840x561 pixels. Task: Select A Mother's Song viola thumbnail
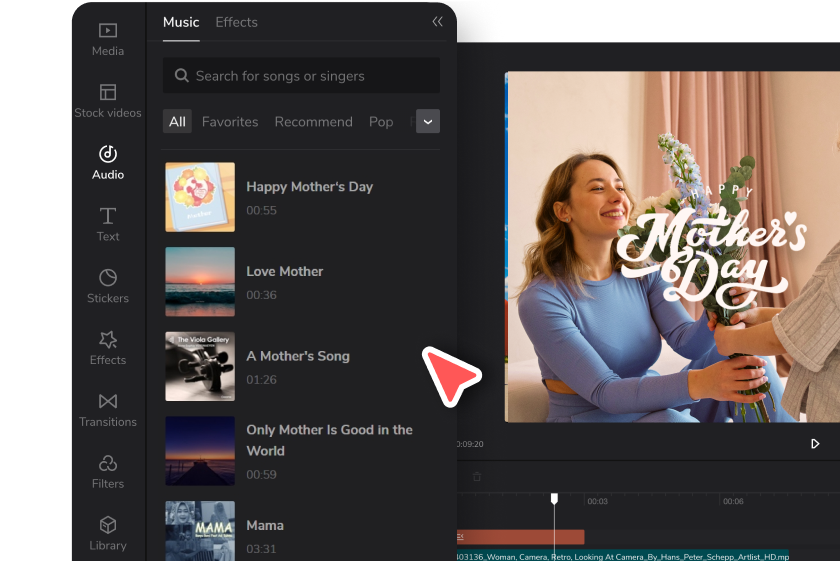tap(200, 366)
